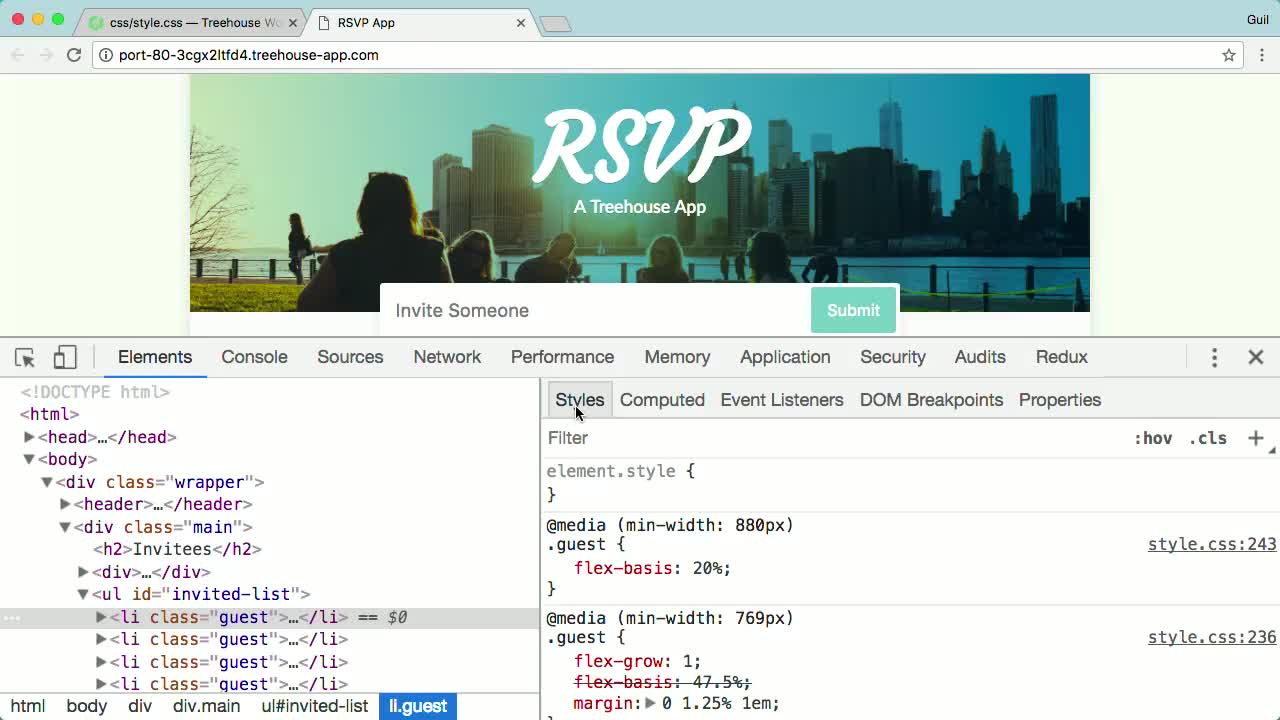Open Chrome's browser menu icon
Screen dimensions: 1280x720
pos(1262,55)
